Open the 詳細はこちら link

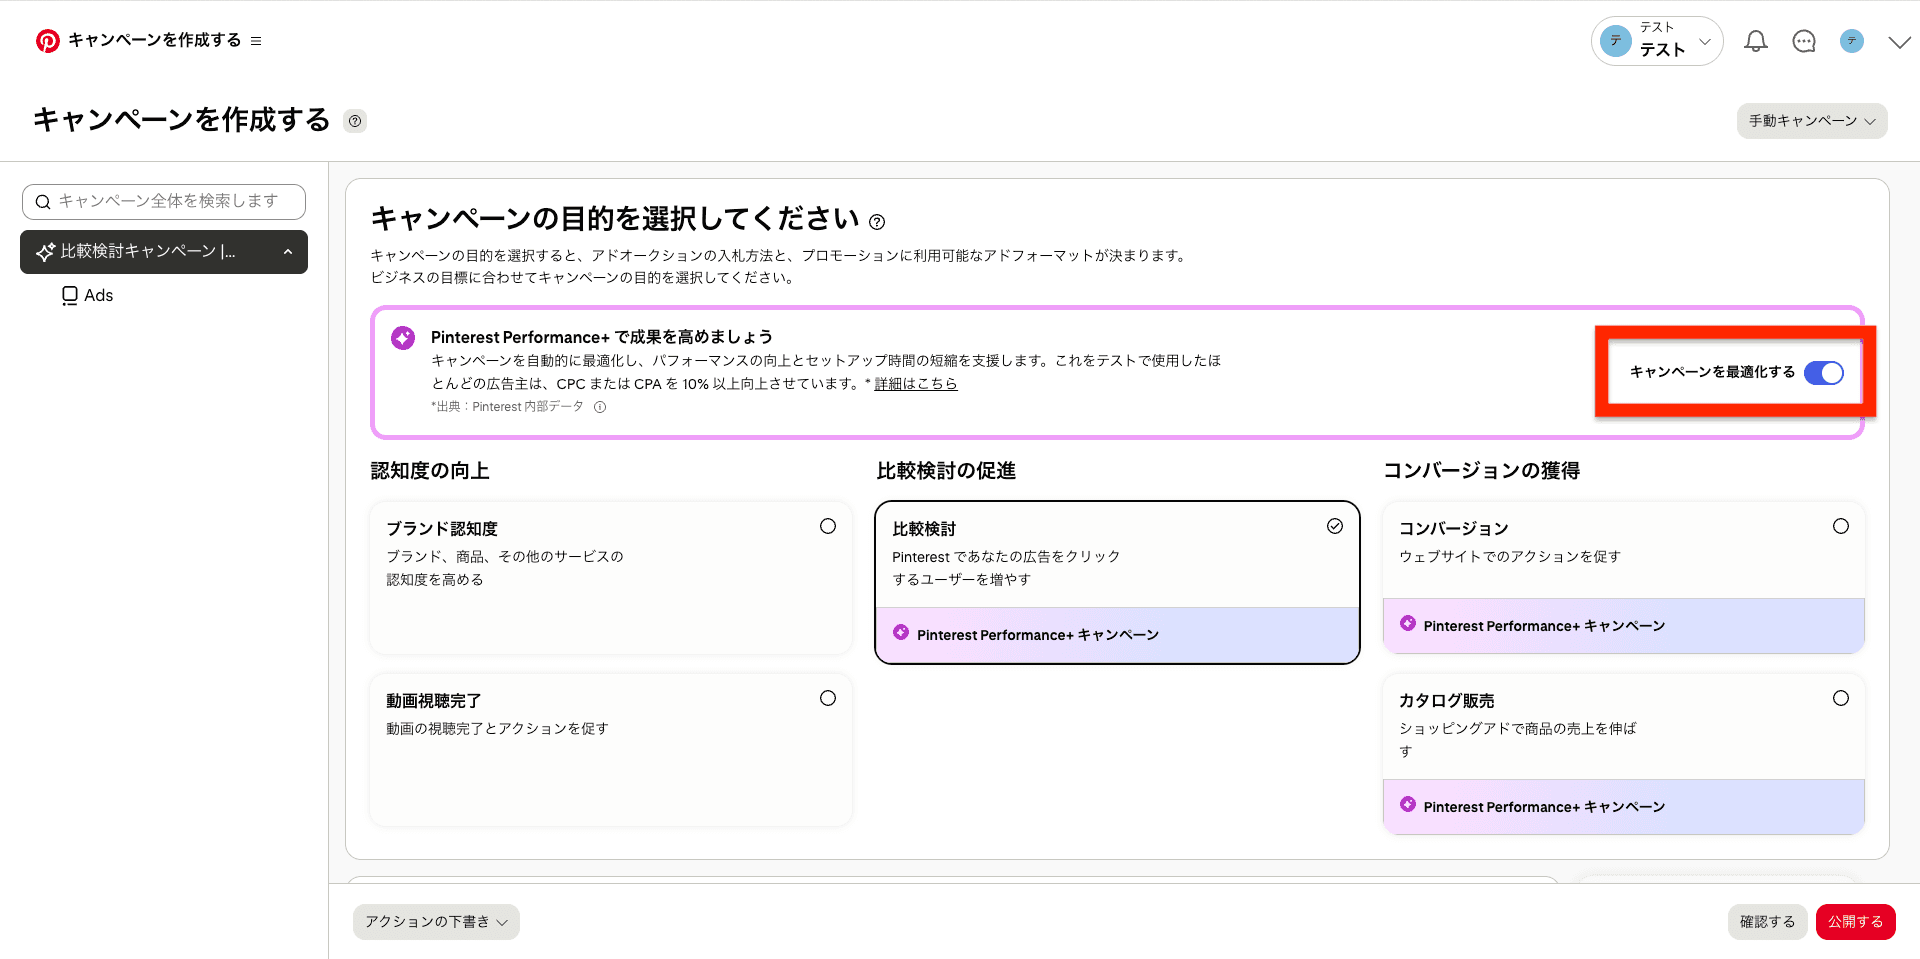click(x=916, y=384)
